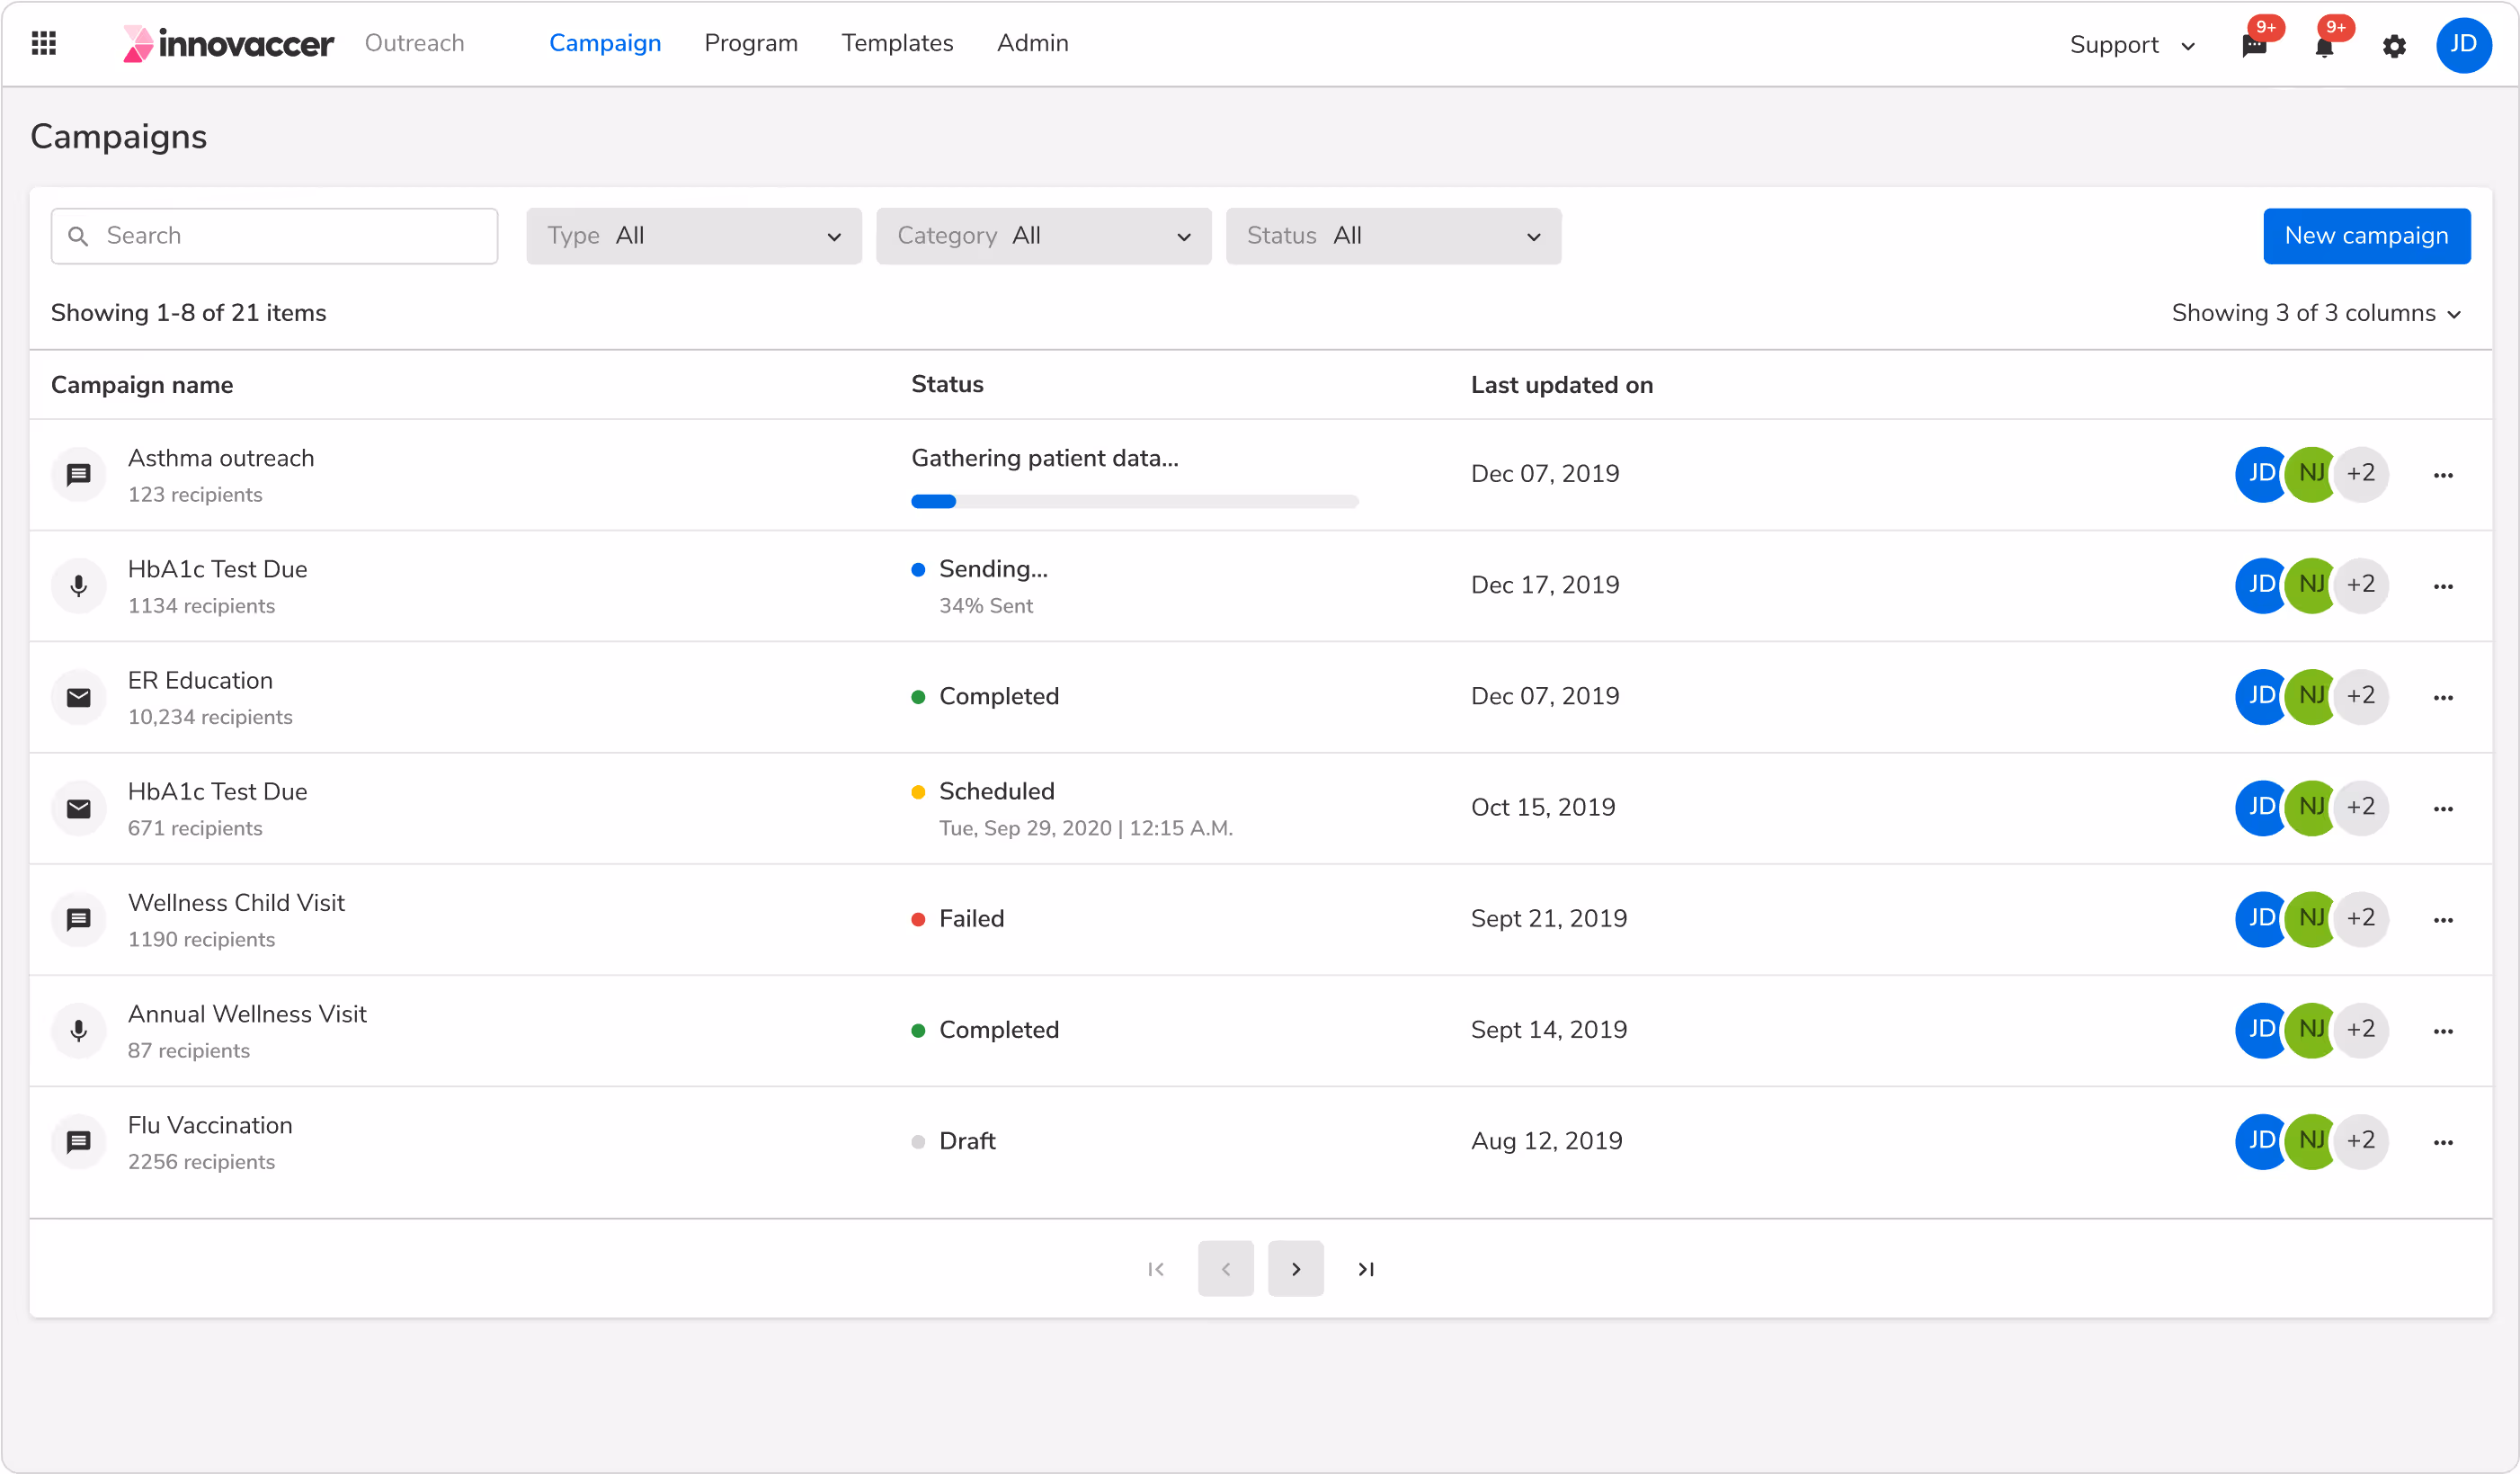2520x1474 pixels.
Task: Open more options for Flu Vaccination
Action: (x=2443, y=1142)
